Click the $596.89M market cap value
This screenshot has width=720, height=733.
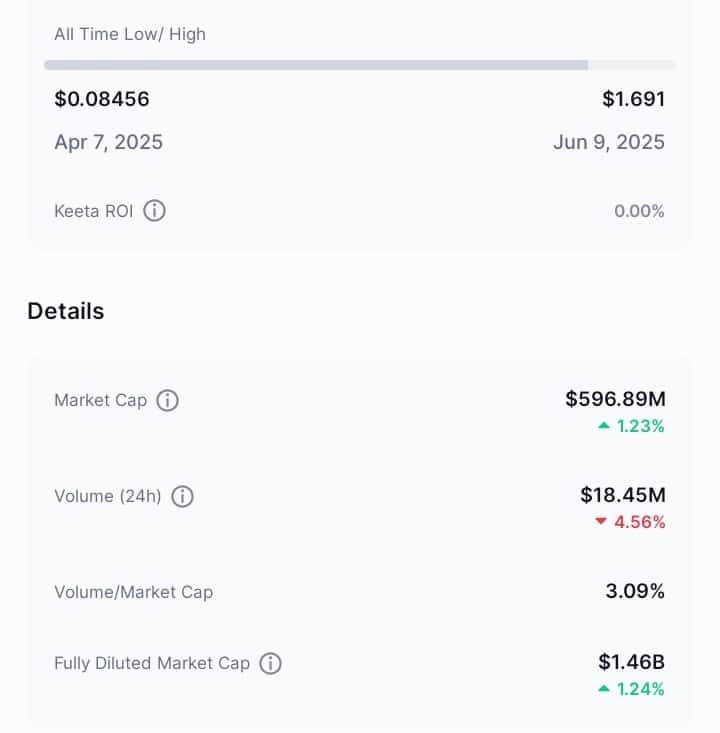click(615, 399)
